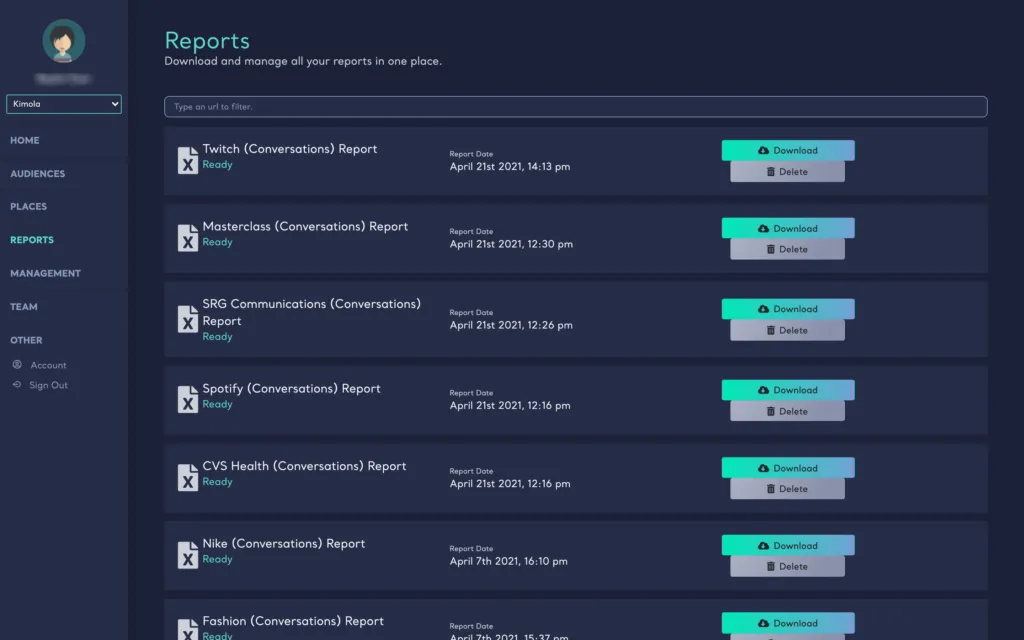Viewport: 1024px width, 640px height.
Task: Open MANAGEMENT in the sidebar
Action: (45, 273)
